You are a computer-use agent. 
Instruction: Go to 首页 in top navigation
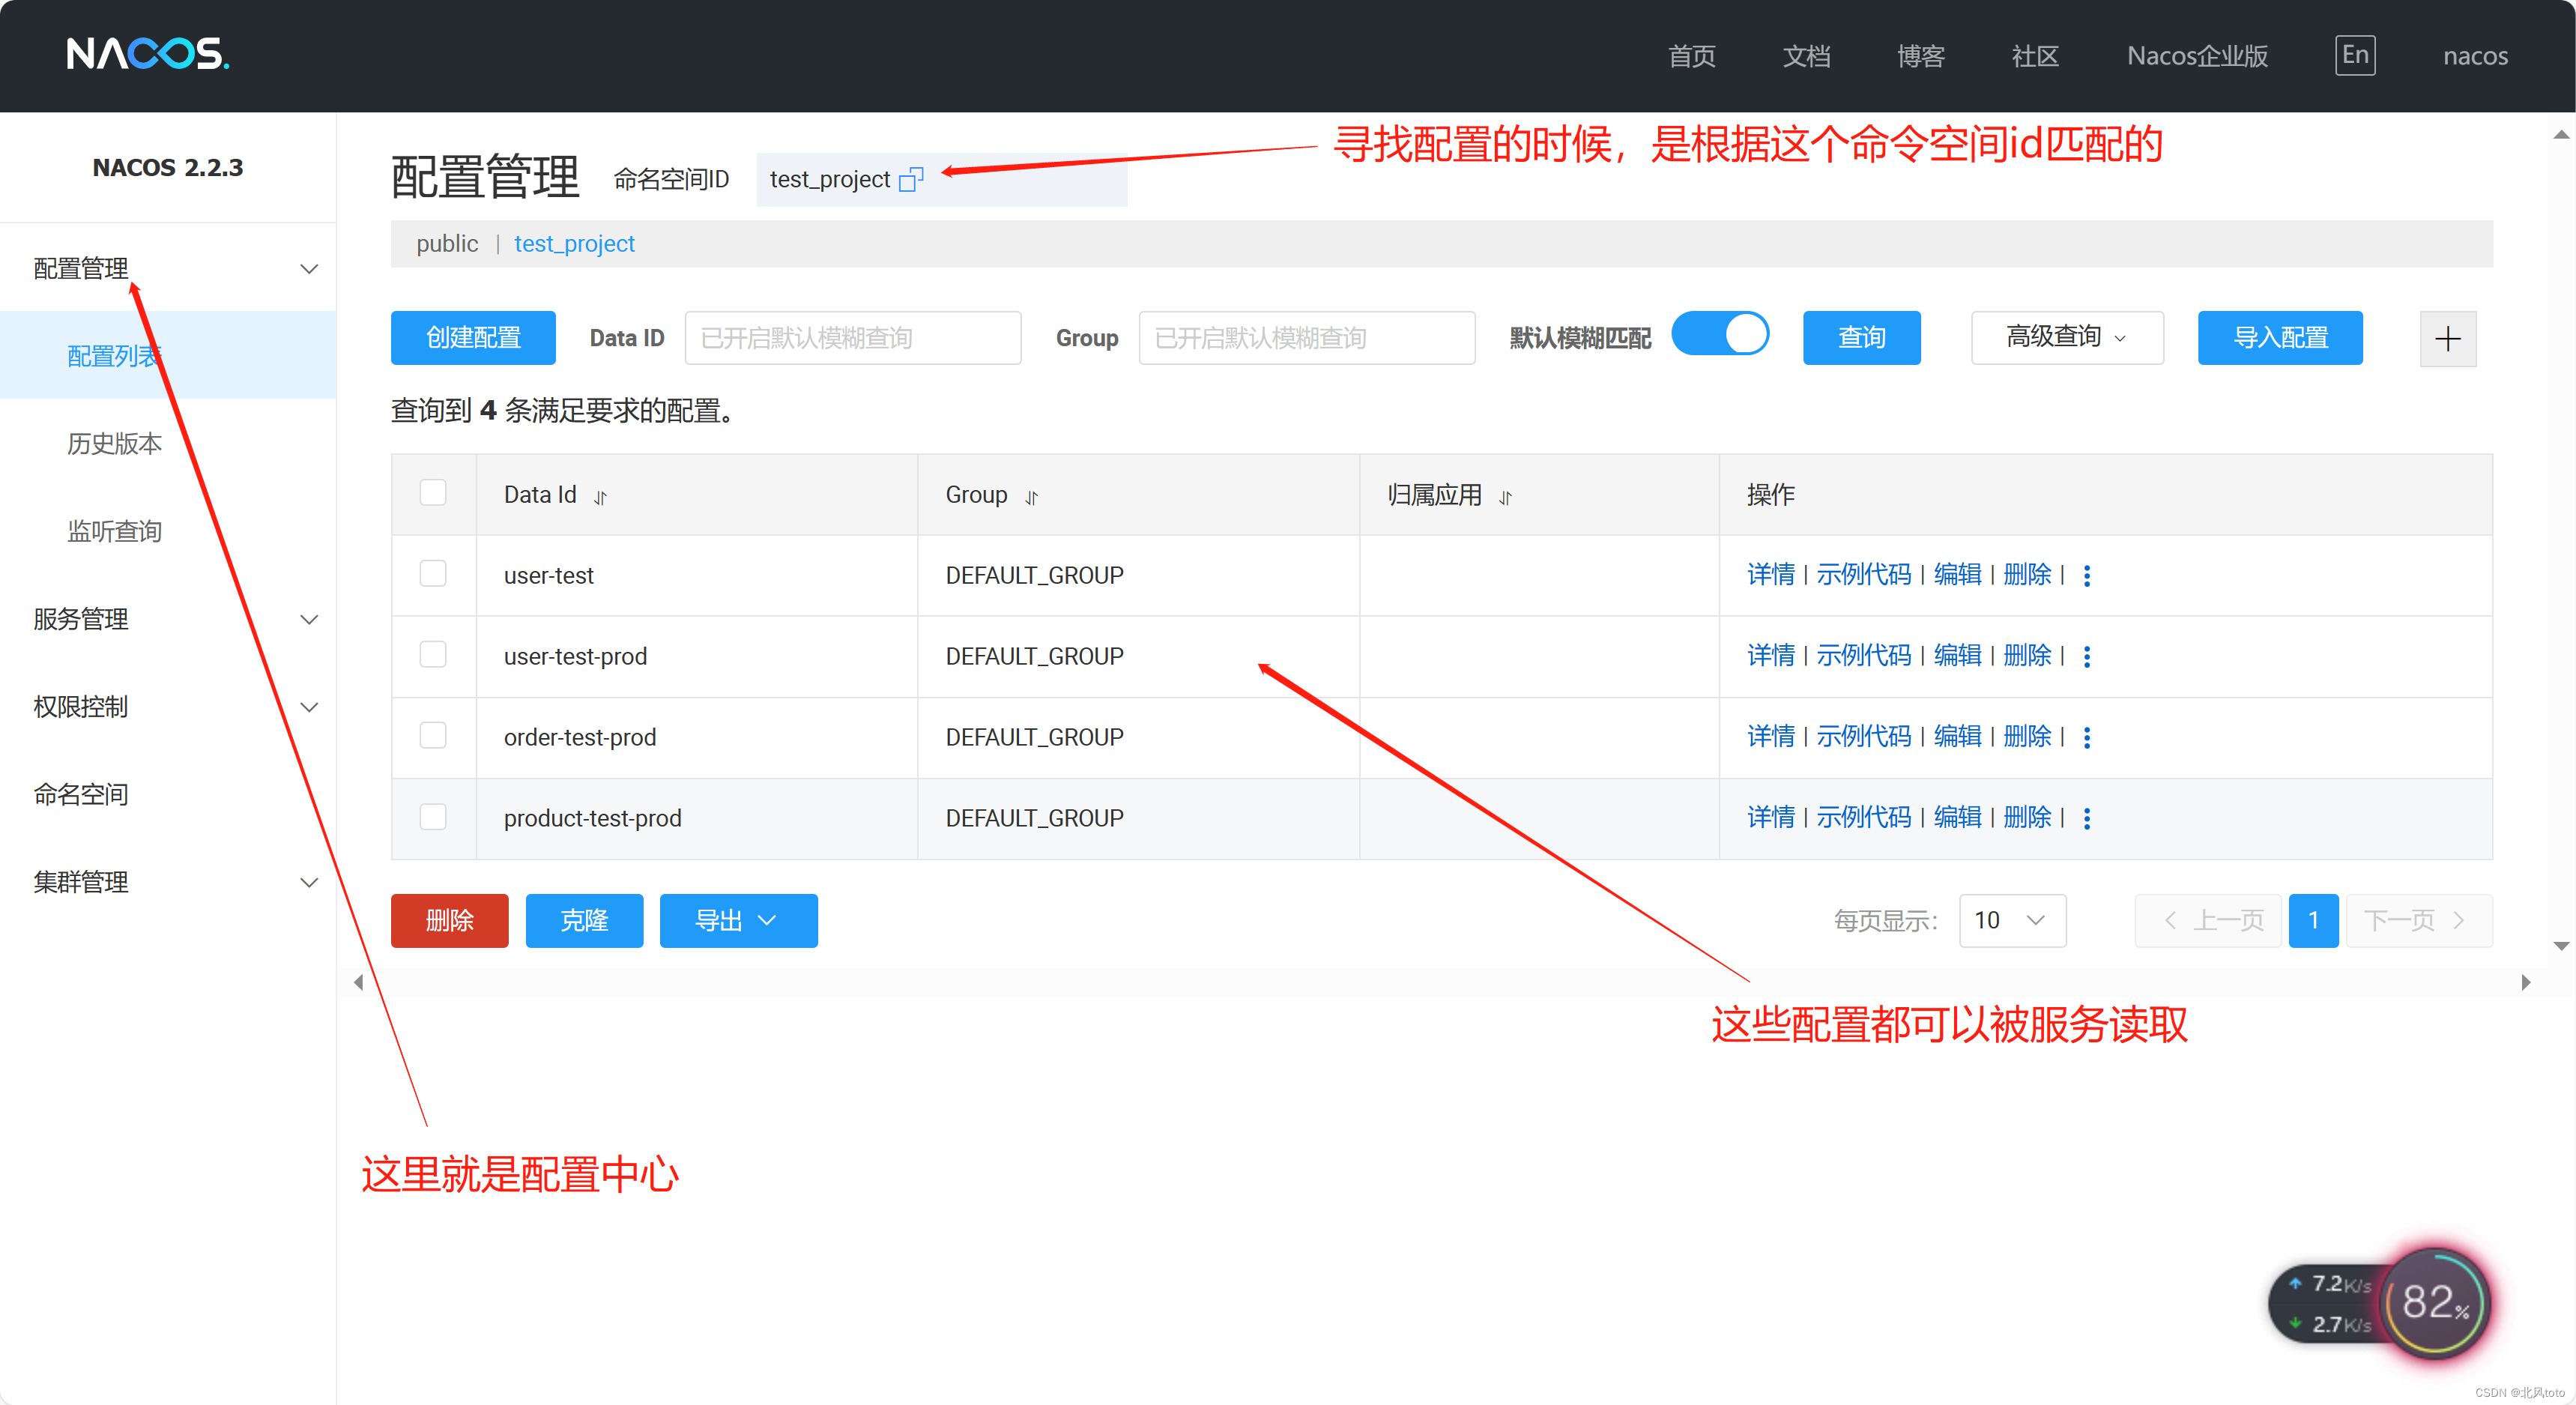1692,56
